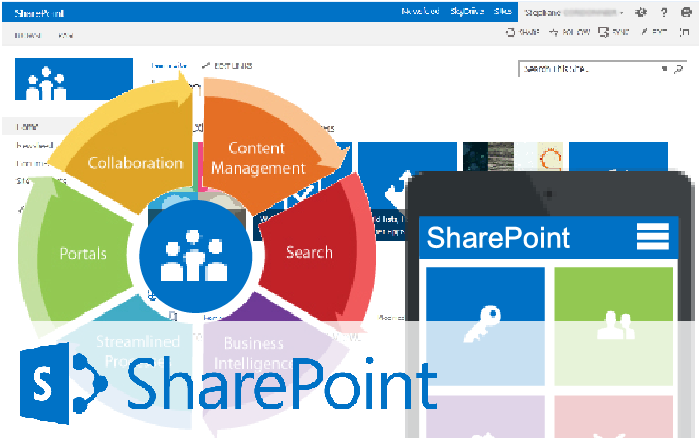Tap the green people tile on mobile
This screenshot has height=438, width=700.
[x=613, y=326]
